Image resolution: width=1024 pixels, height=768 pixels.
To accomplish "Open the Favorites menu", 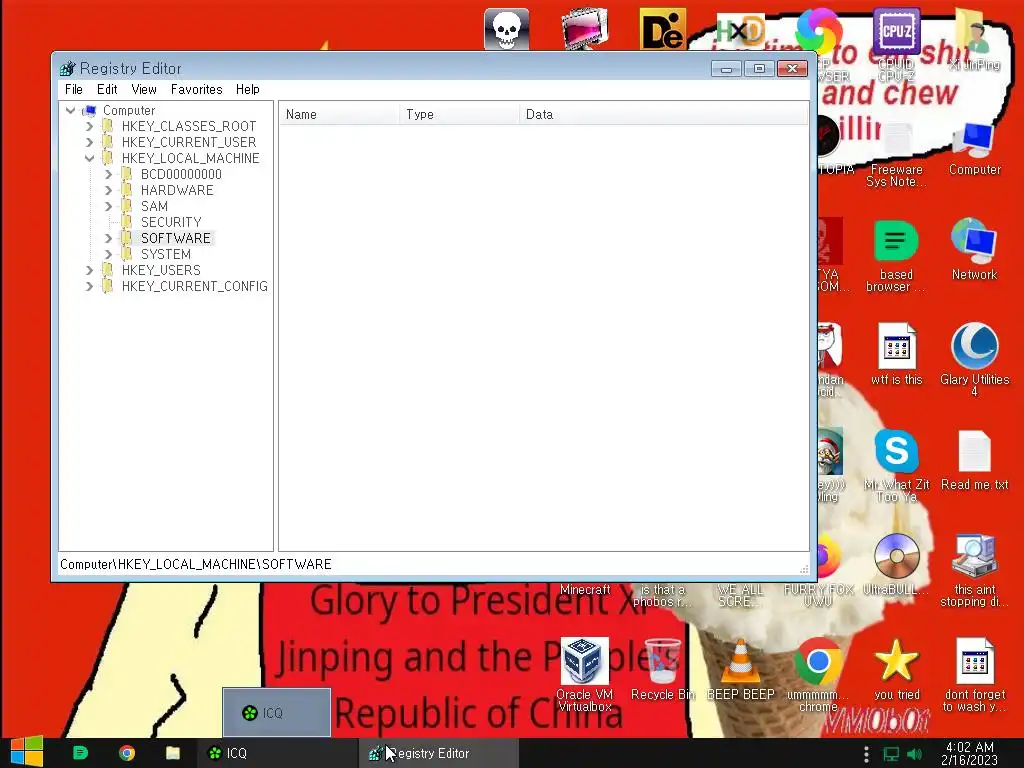I will click(197, 89).
